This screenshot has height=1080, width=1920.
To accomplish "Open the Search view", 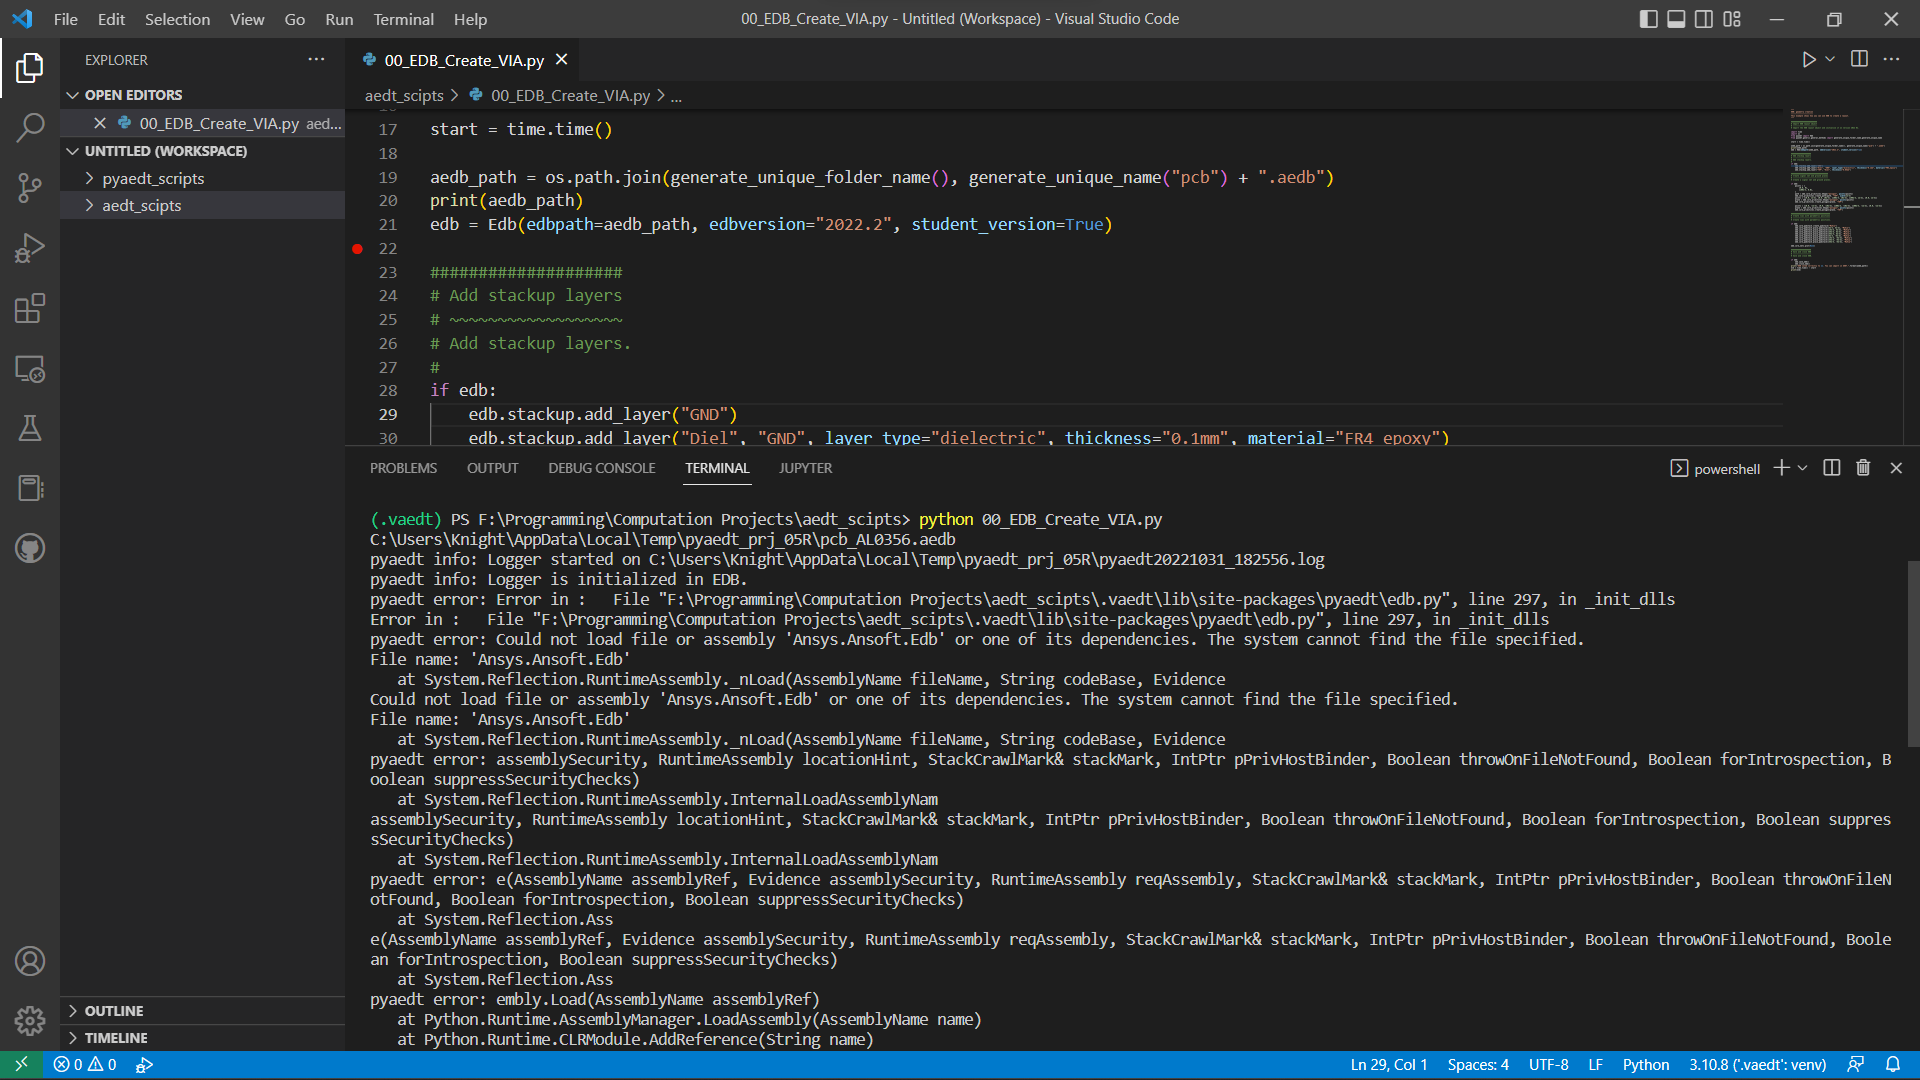I will 30,127.
